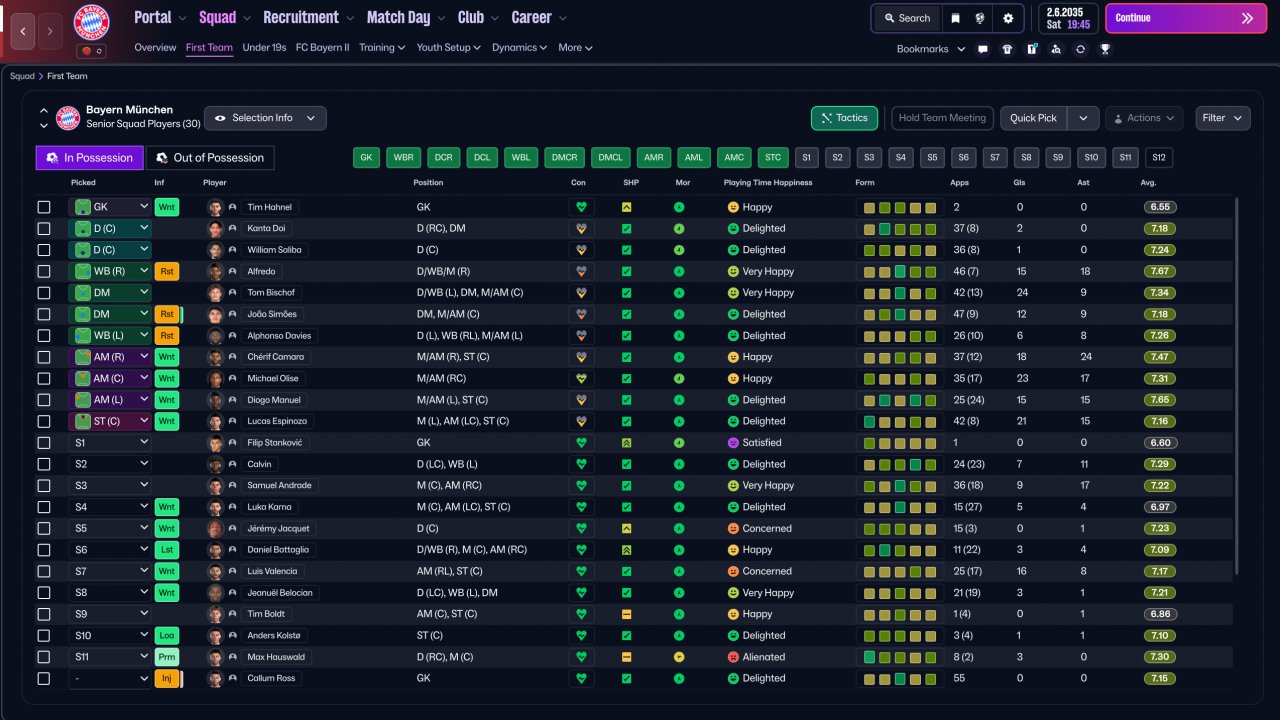Click the sharpness icon for Tim Boldt
The width and height of the screenshot is (1280, 720).
(x=626, y=614)
